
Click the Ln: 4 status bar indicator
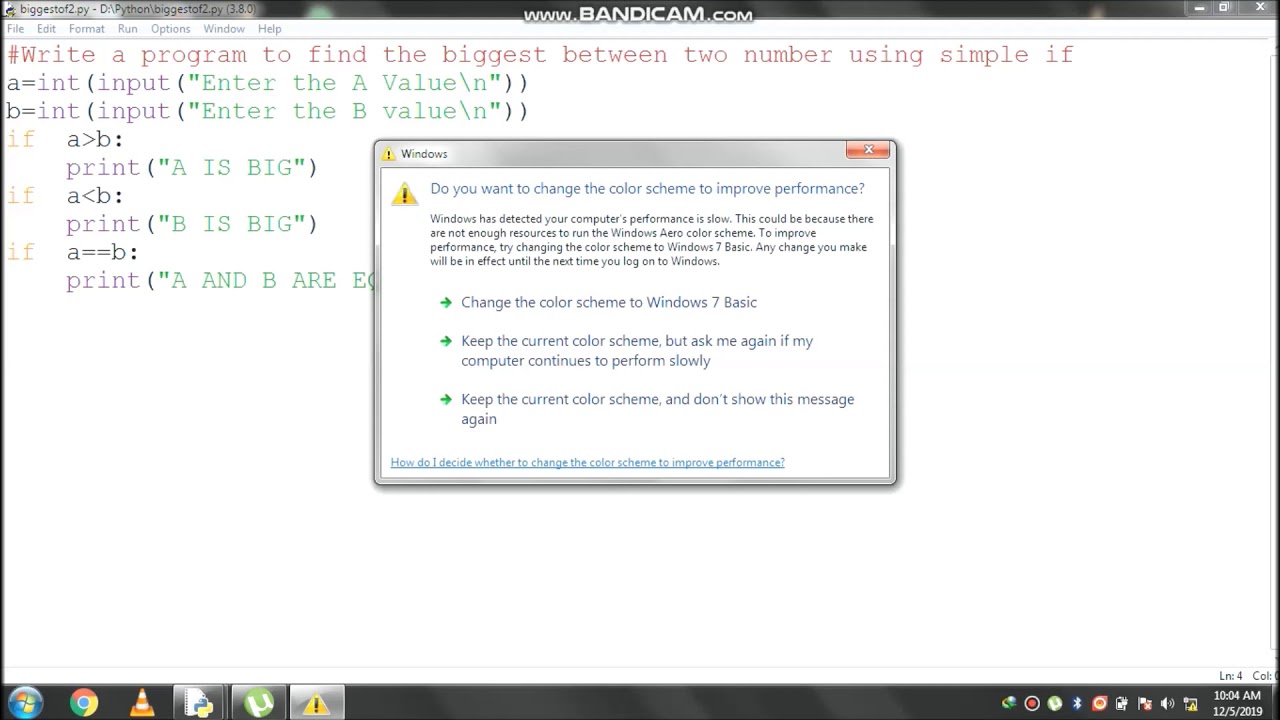(x=1231, y=676)
